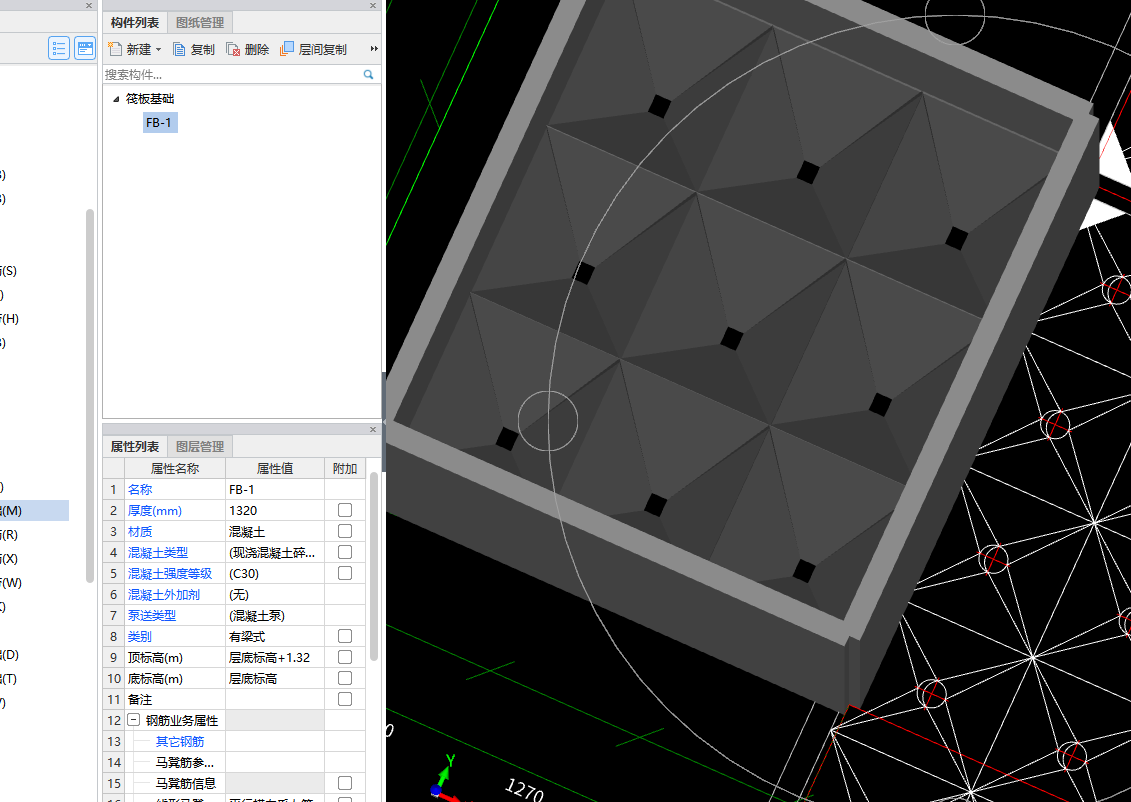This screenshot has height=802, width=1131.
Task: Click the left navigation panel scrollbar
Action: click(x=89, y=395)
